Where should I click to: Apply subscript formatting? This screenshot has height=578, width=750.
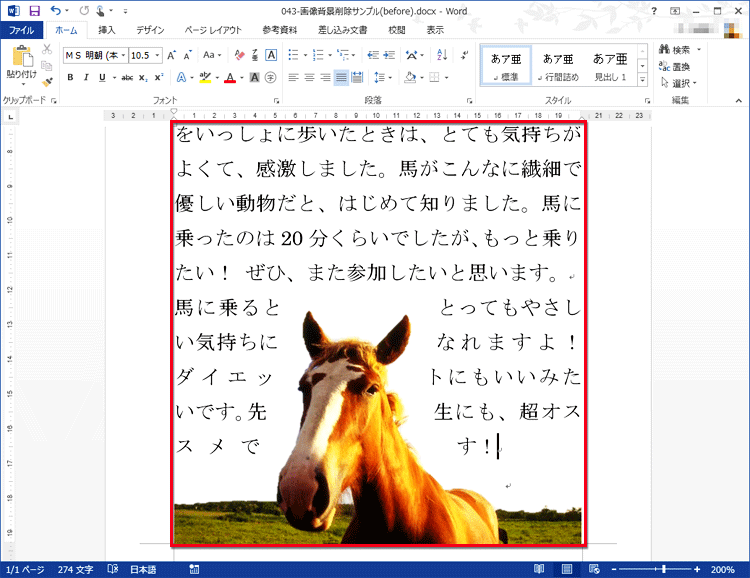point(143,78)
